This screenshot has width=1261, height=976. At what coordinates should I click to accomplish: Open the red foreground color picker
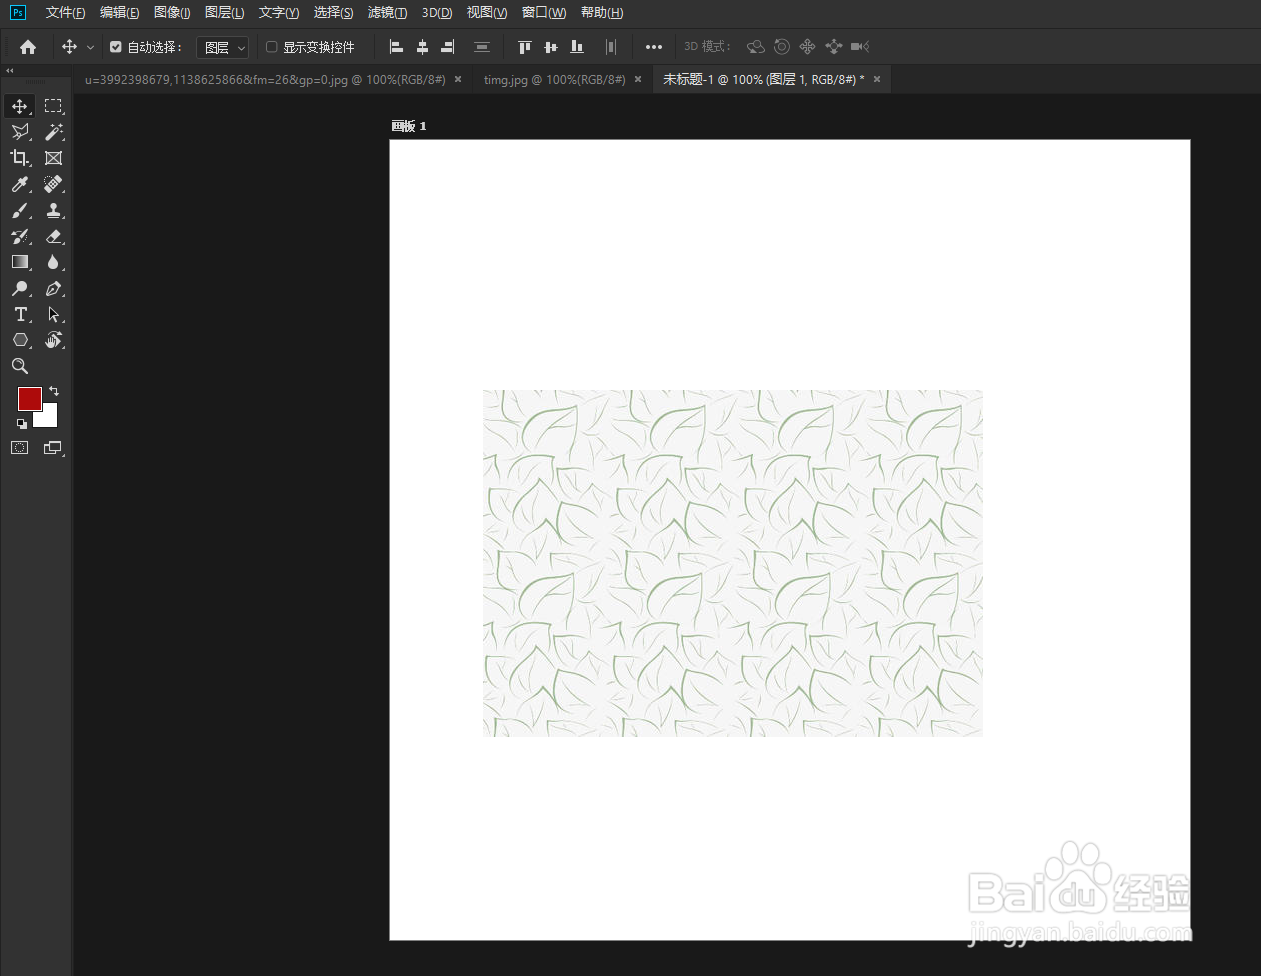(x=28, y=397)
